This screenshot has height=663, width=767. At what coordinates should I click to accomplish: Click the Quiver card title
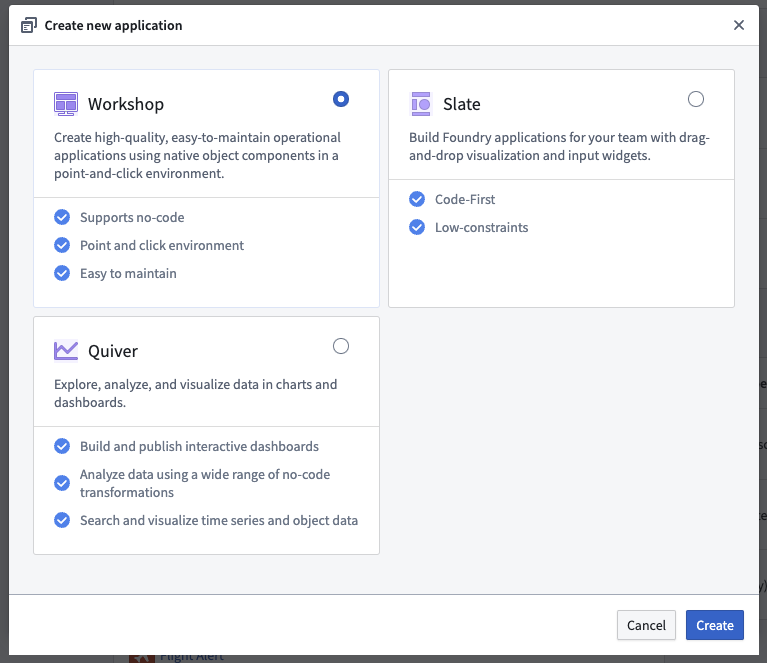click(113, 351)
